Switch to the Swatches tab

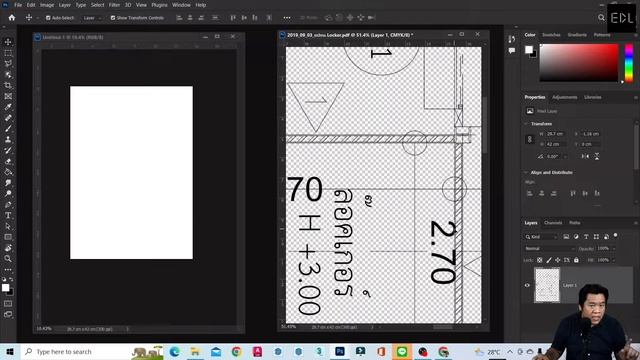pos(551,35)
